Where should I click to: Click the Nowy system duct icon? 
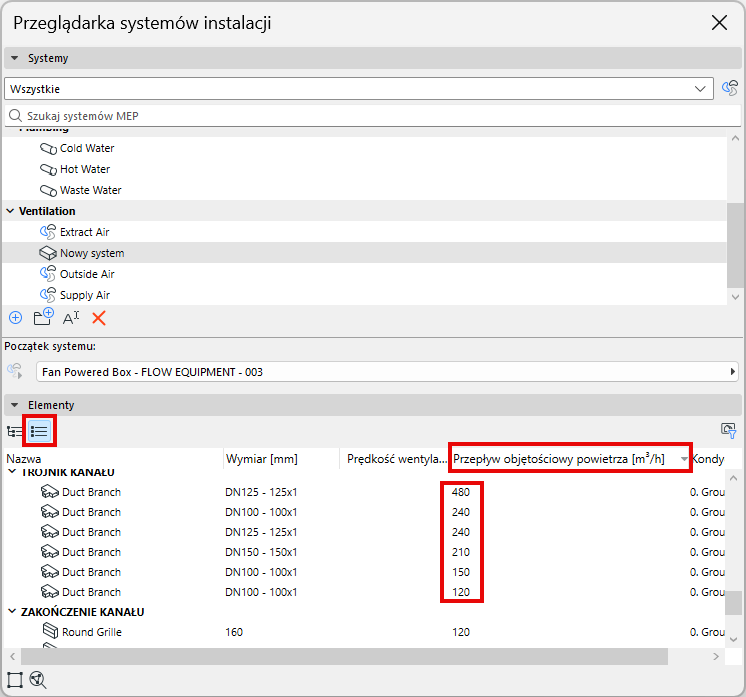[48, 253]
